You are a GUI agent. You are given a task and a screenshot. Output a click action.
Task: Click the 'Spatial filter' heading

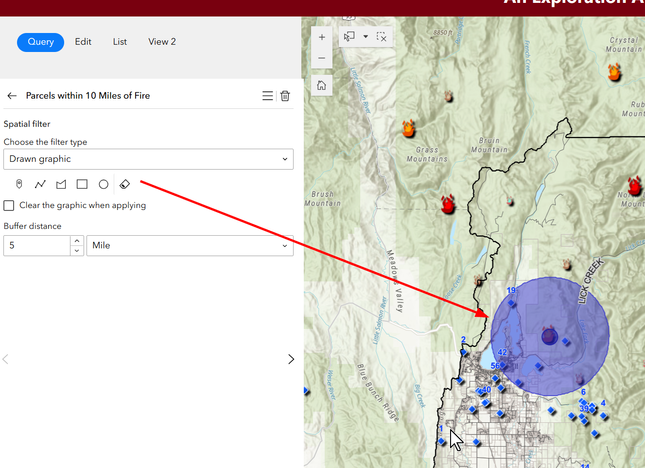tap(27, 124)
